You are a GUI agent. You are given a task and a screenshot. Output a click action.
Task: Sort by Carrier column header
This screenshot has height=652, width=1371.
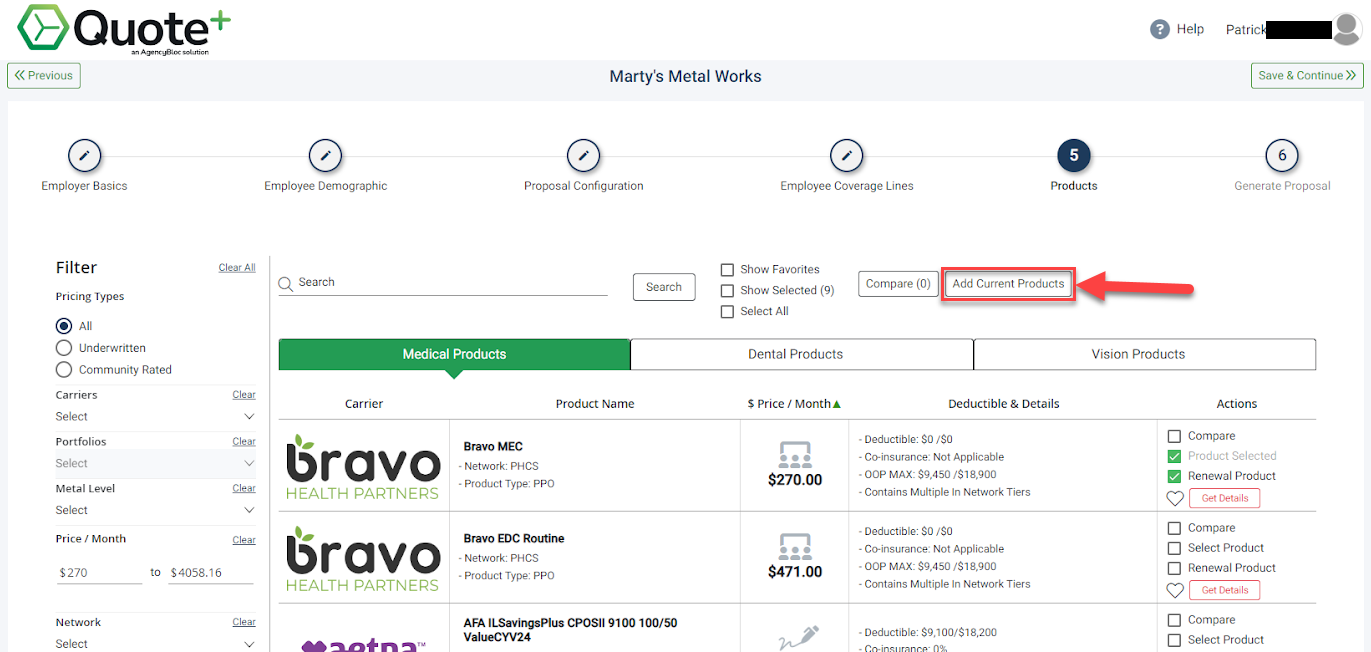pyautogui.click(x=364, y=404)
